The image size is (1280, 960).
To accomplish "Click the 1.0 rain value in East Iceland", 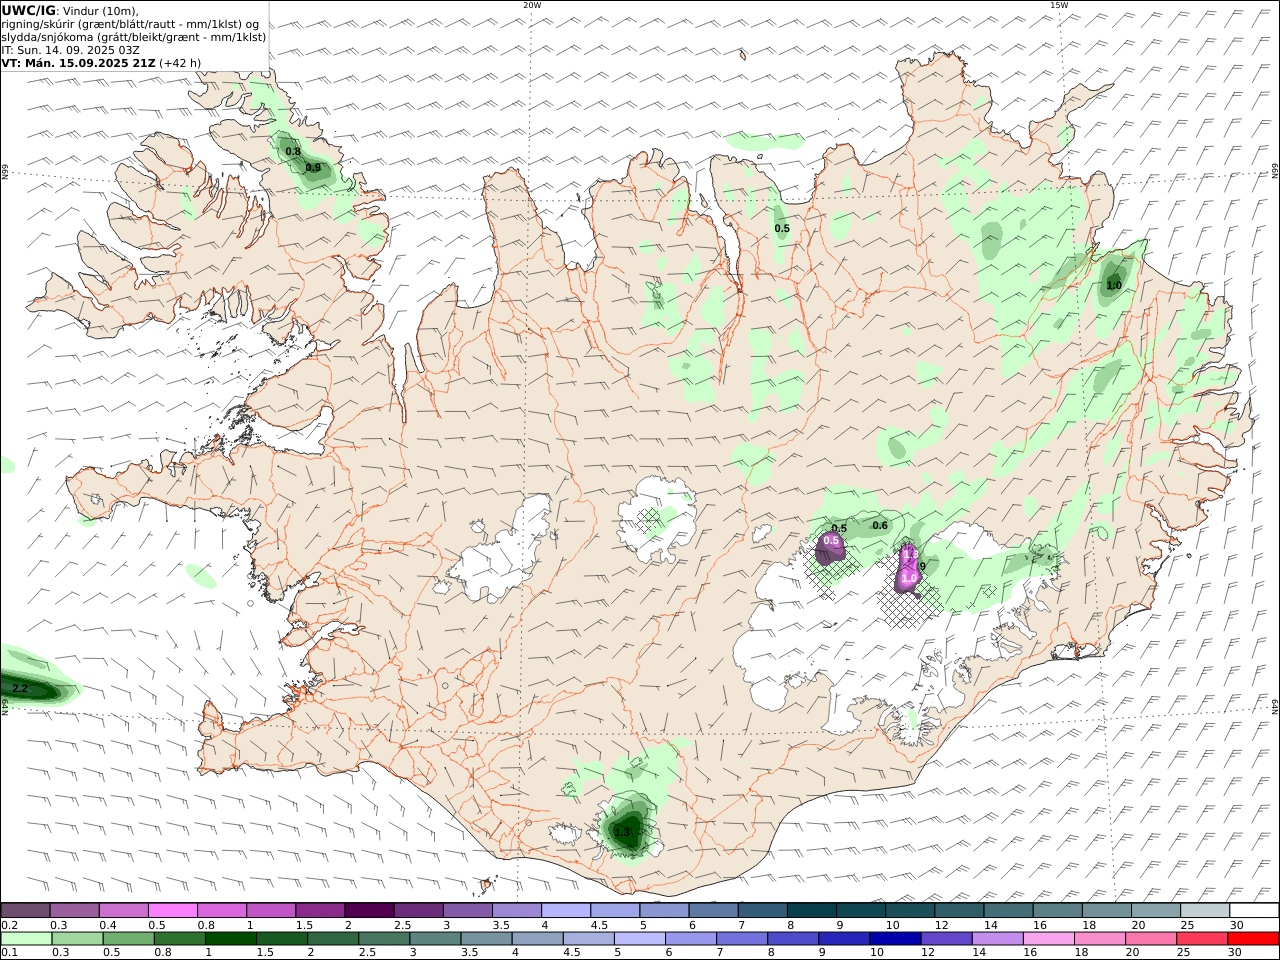I will click(1114, 286).
